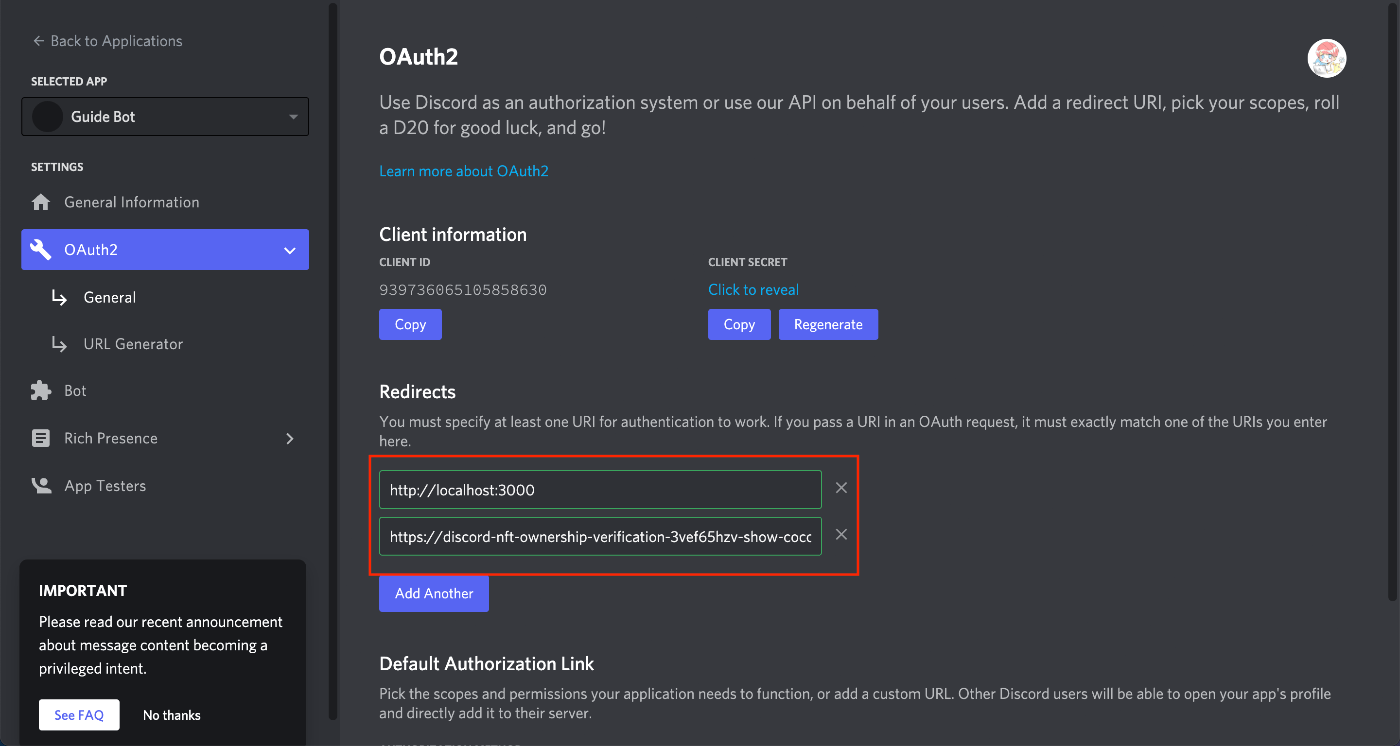Image resolution: width=1400 pixels, height=746 pixels.
Task: Click the Default Authorization Link heading
Action: point(487,664)
